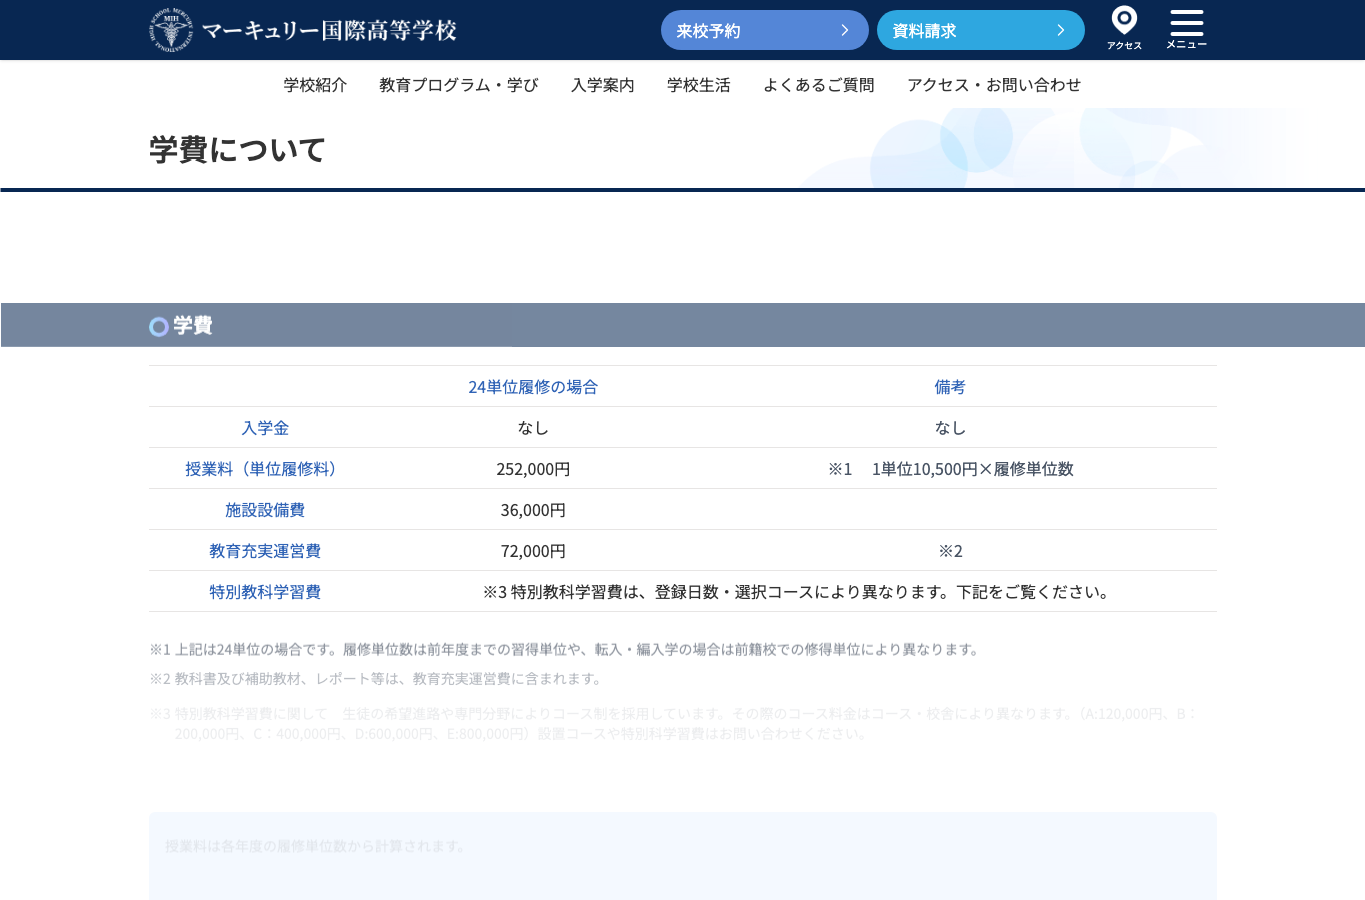Image resolution: width=1365 pixels, height=900 pixels.
Task: Click the blue circle beside 学費 heading
Action: 159,327
